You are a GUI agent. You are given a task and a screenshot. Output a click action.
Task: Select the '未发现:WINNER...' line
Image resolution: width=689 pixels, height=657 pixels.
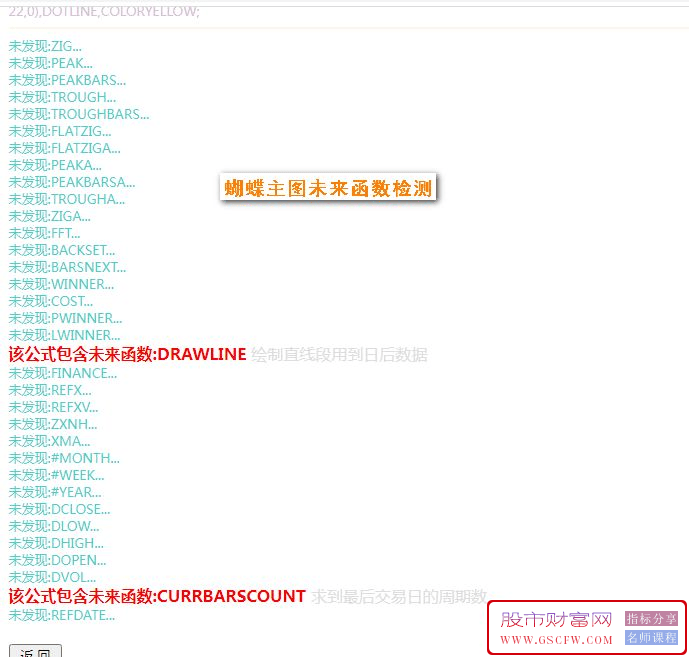[62, 284]
